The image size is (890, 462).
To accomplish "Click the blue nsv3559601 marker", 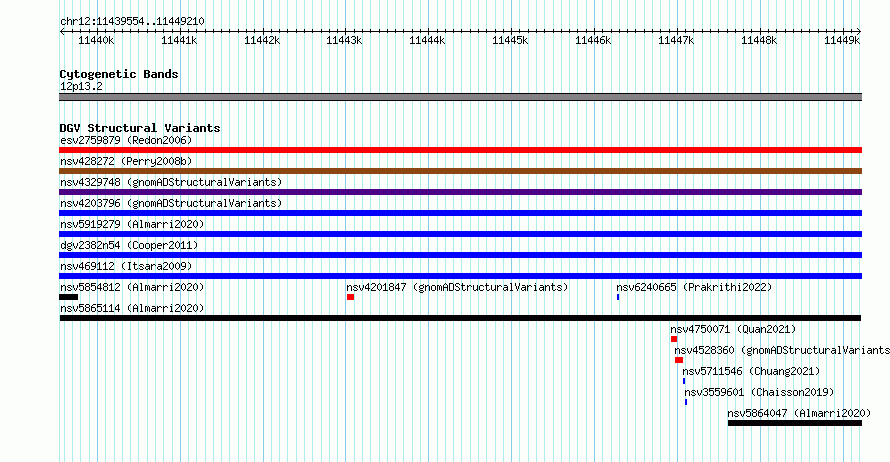I will (x=686, y=402).
